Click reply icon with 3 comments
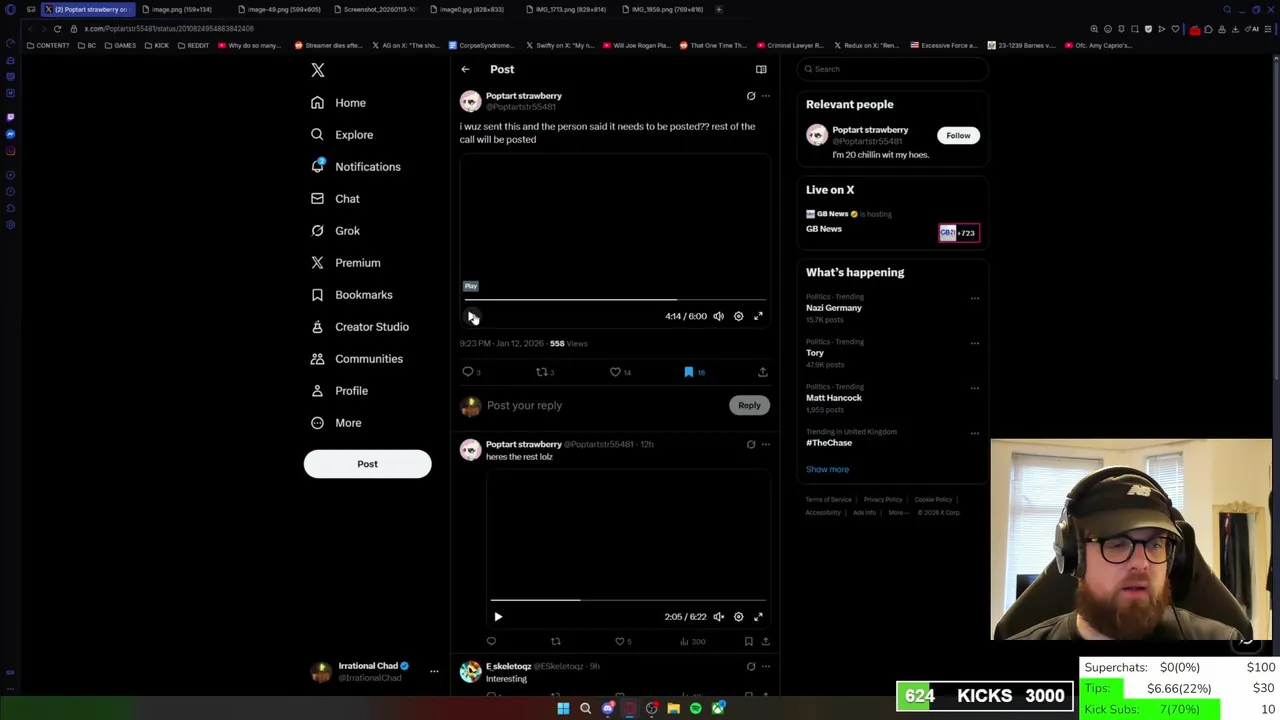The height and width of the screenshot is (720, 1280). click(467, 372)
